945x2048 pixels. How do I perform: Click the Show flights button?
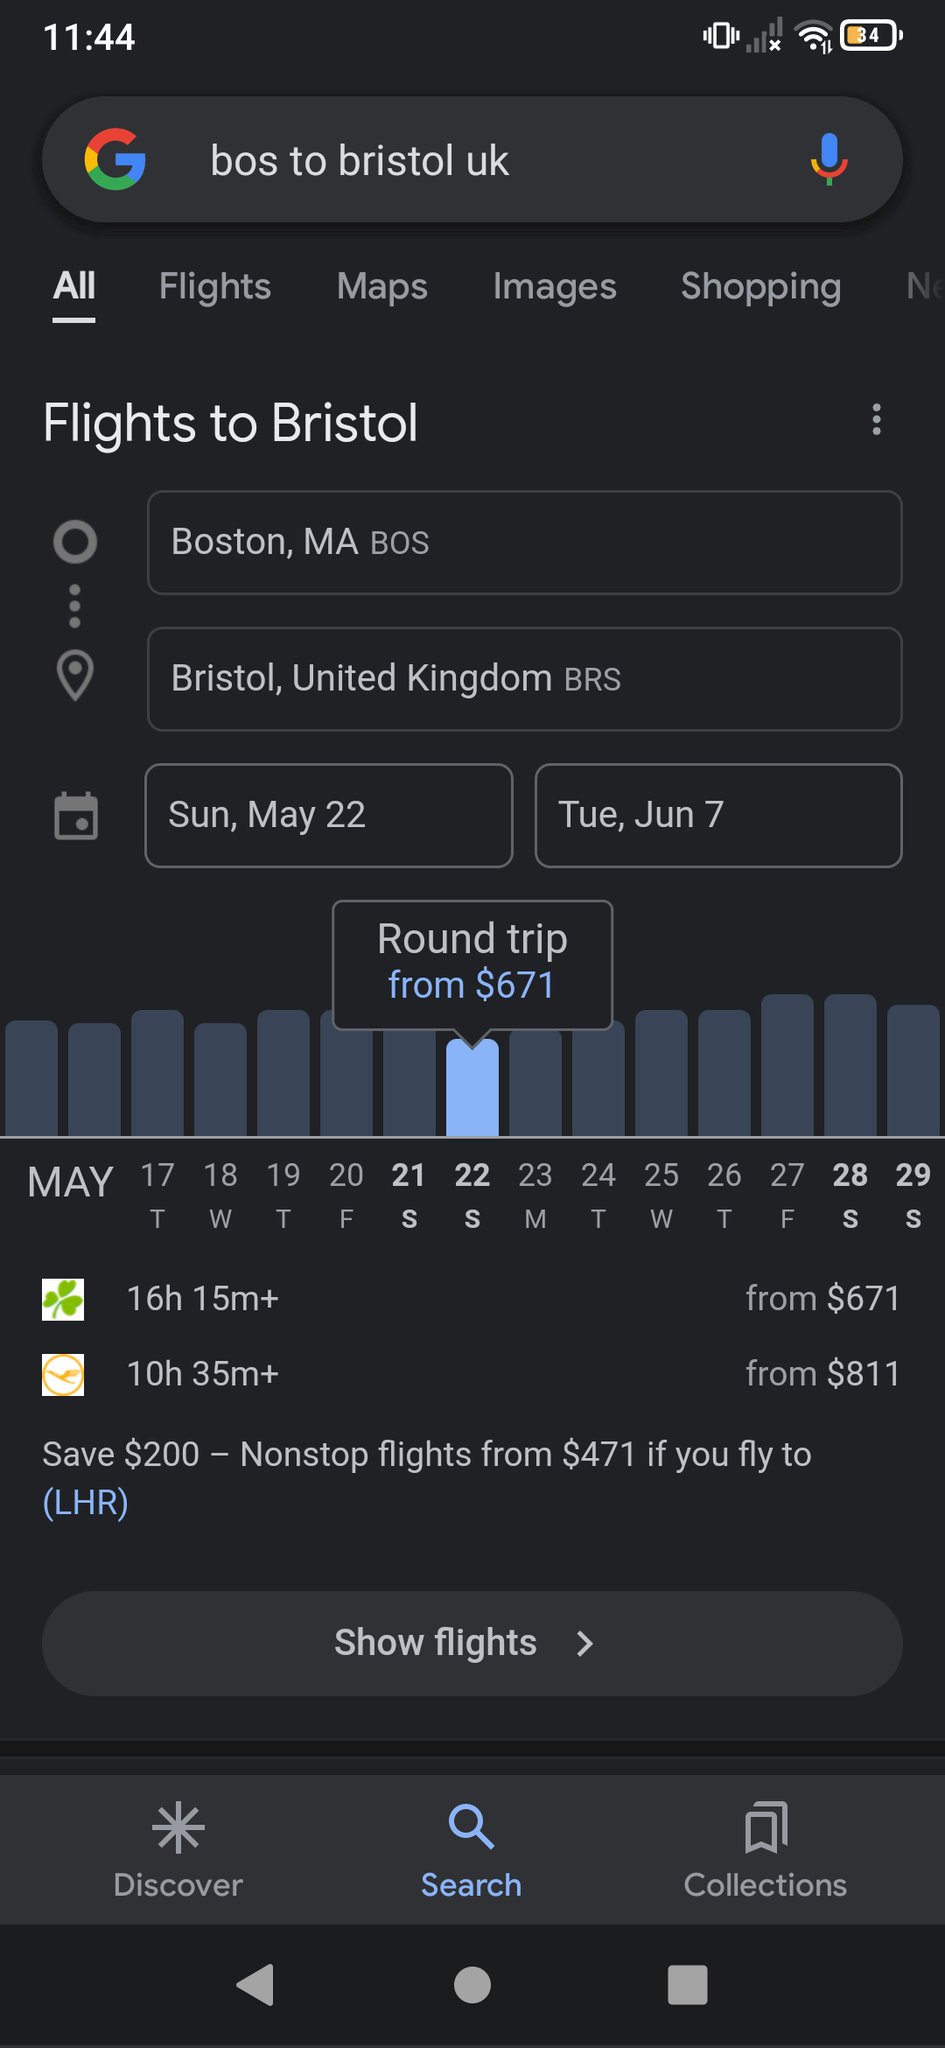[472, 1643]
